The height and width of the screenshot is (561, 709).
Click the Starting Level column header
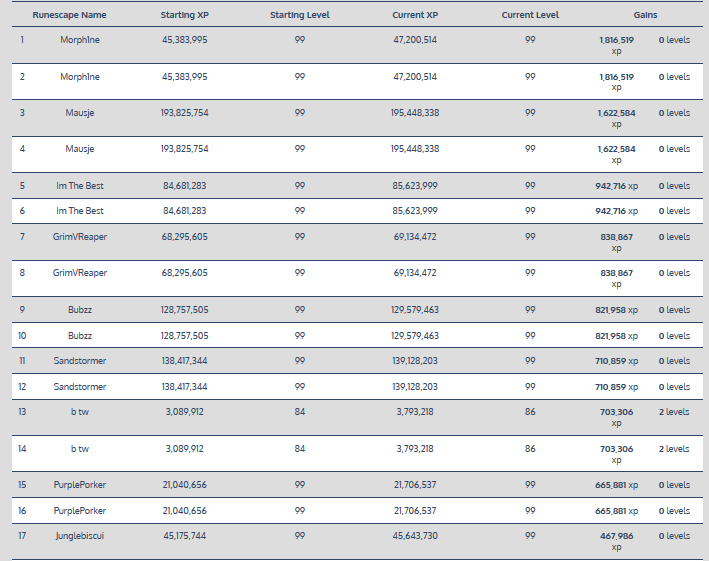pyautogui.click(x=299, y=16)
